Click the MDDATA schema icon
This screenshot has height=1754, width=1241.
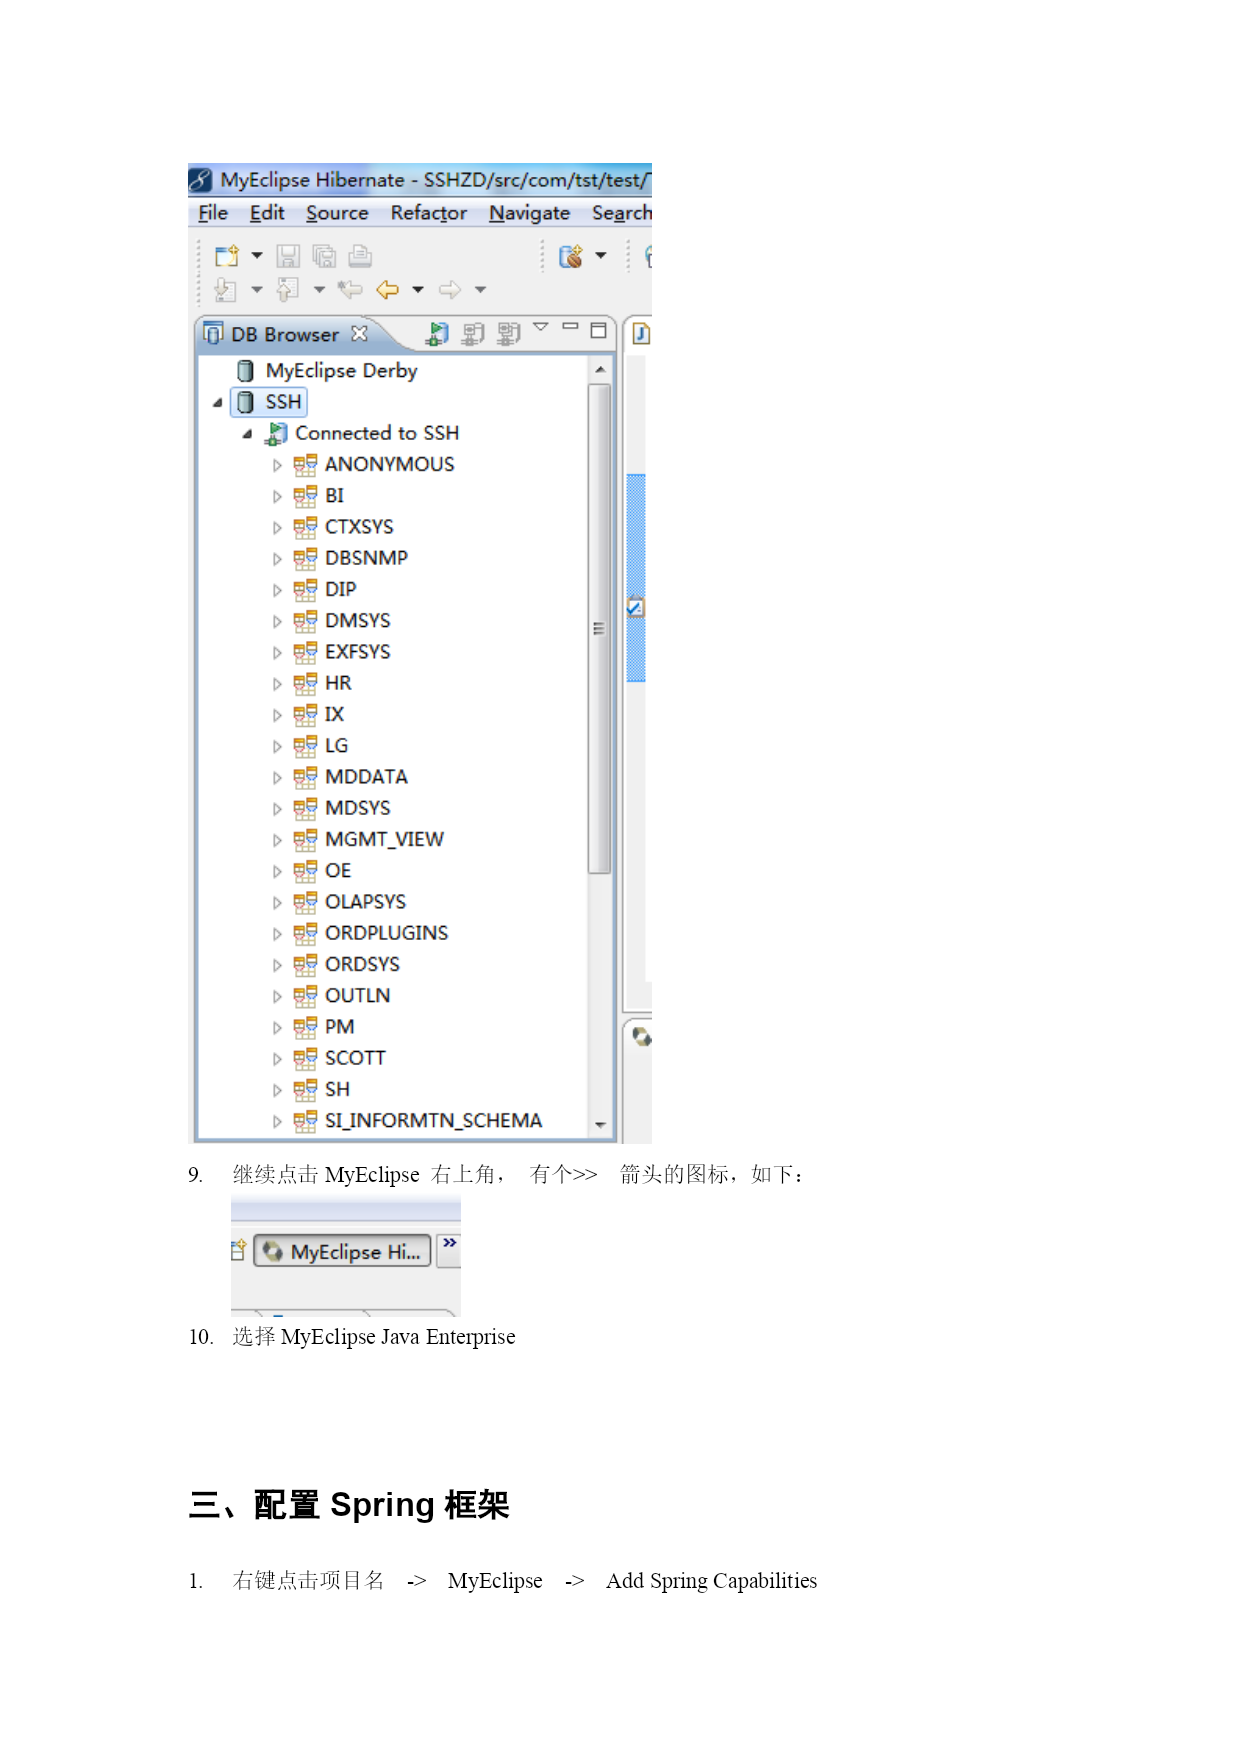tap(305, 777)
